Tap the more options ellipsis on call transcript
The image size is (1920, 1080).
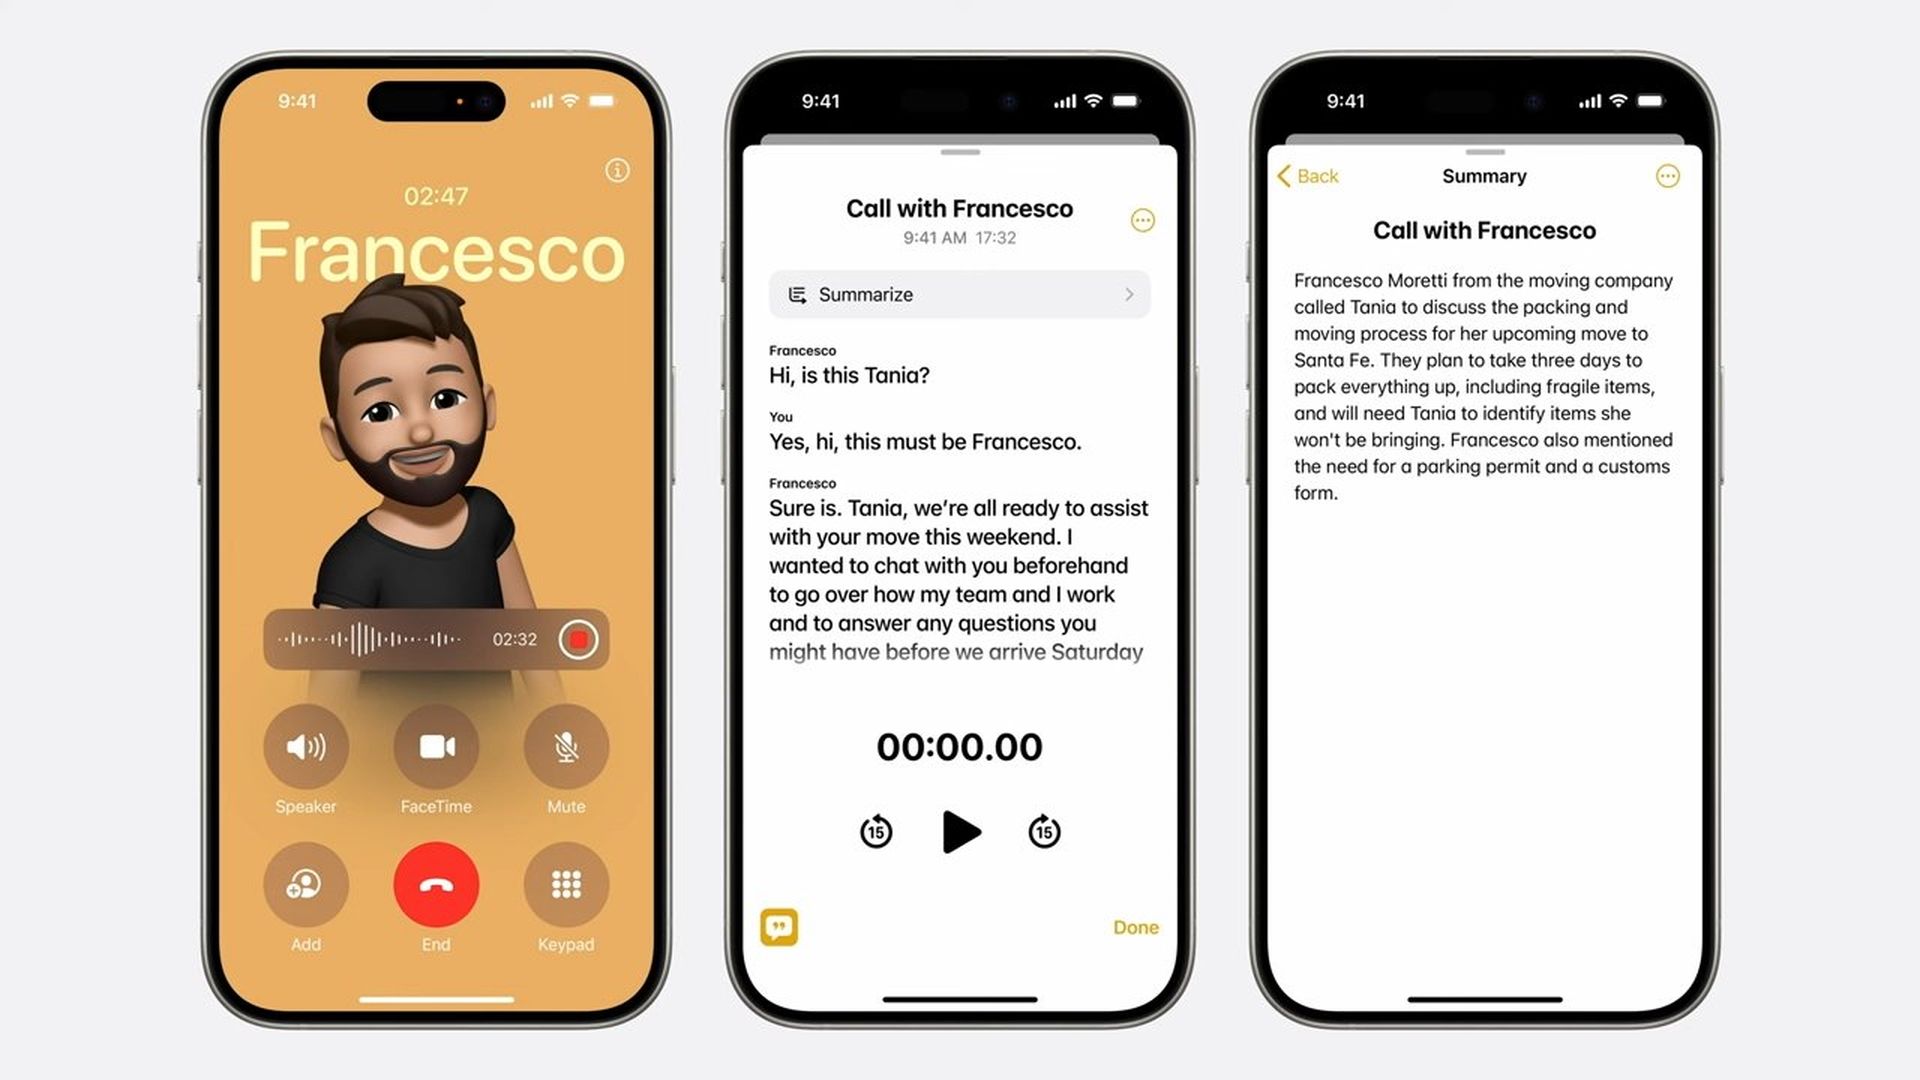1143,219
